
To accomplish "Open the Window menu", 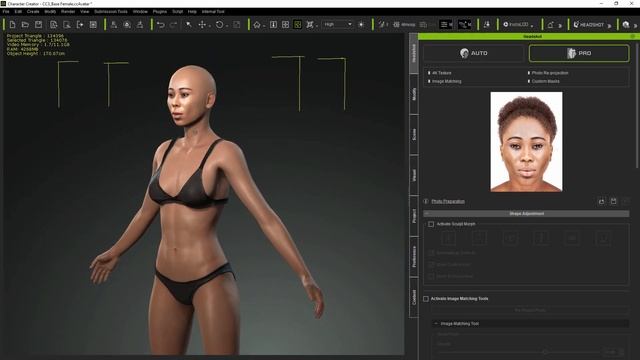I will [x=140, y=12].
